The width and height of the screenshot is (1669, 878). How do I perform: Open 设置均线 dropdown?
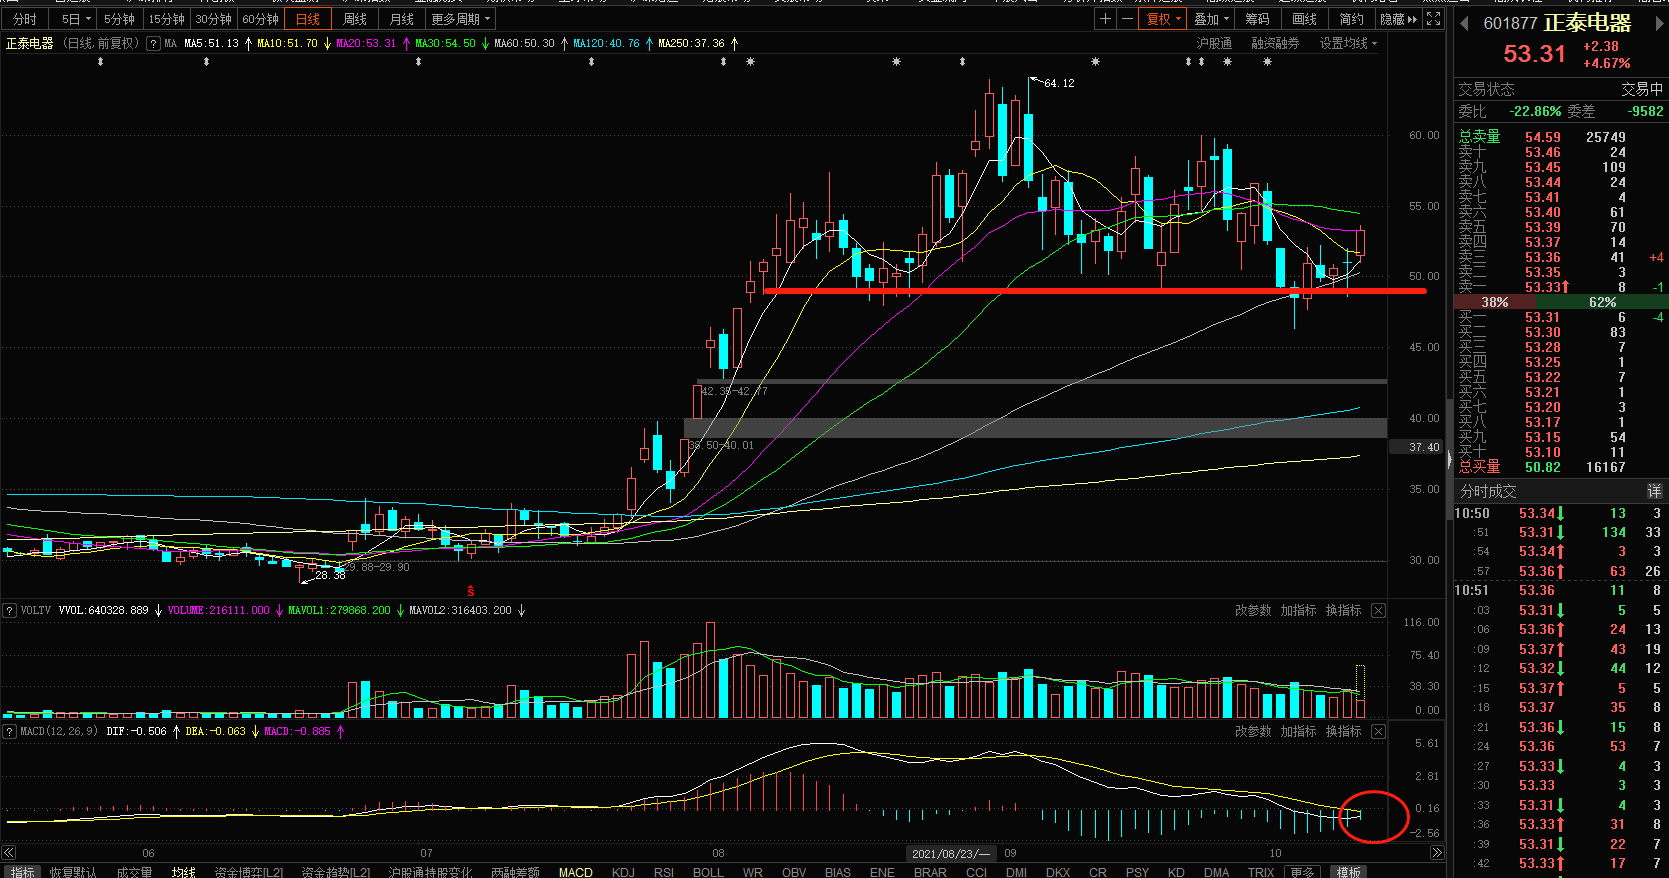pos(1348,44)
